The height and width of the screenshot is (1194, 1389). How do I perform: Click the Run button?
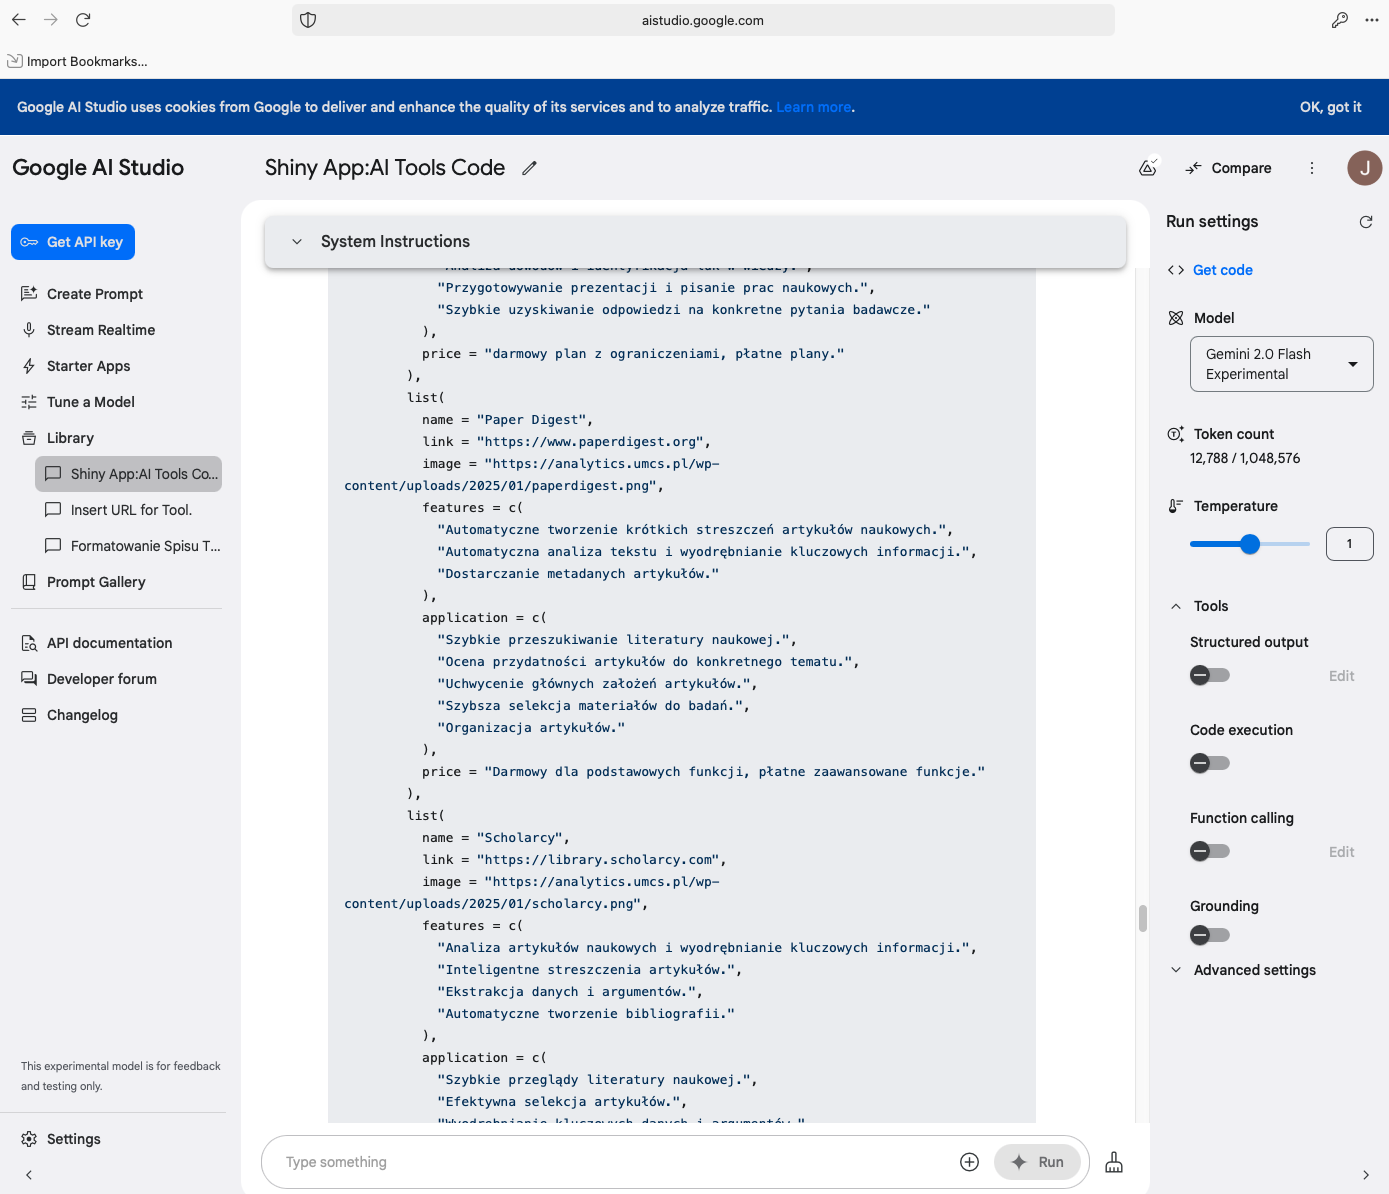1037,1162
